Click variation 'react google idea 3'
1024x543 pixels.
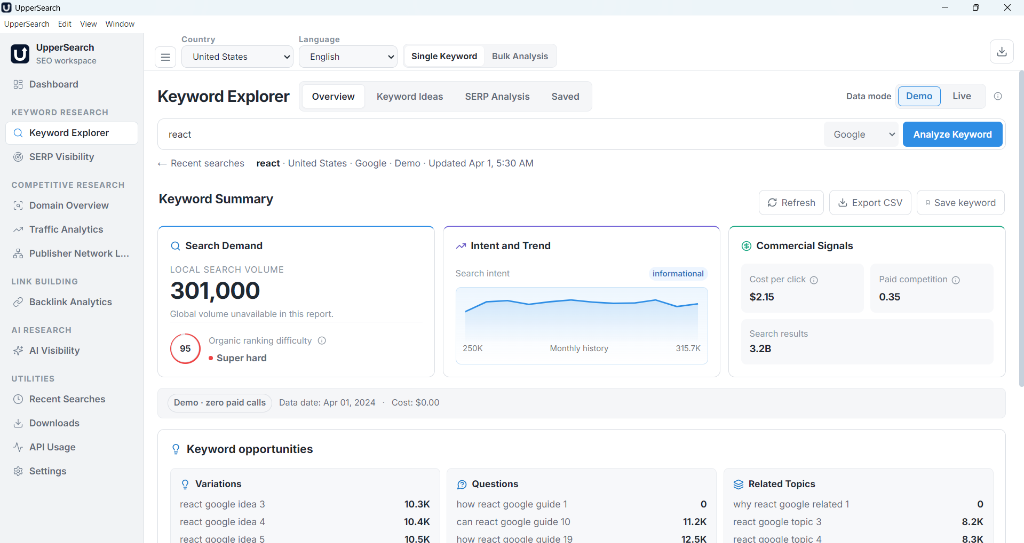coord(222,504)
